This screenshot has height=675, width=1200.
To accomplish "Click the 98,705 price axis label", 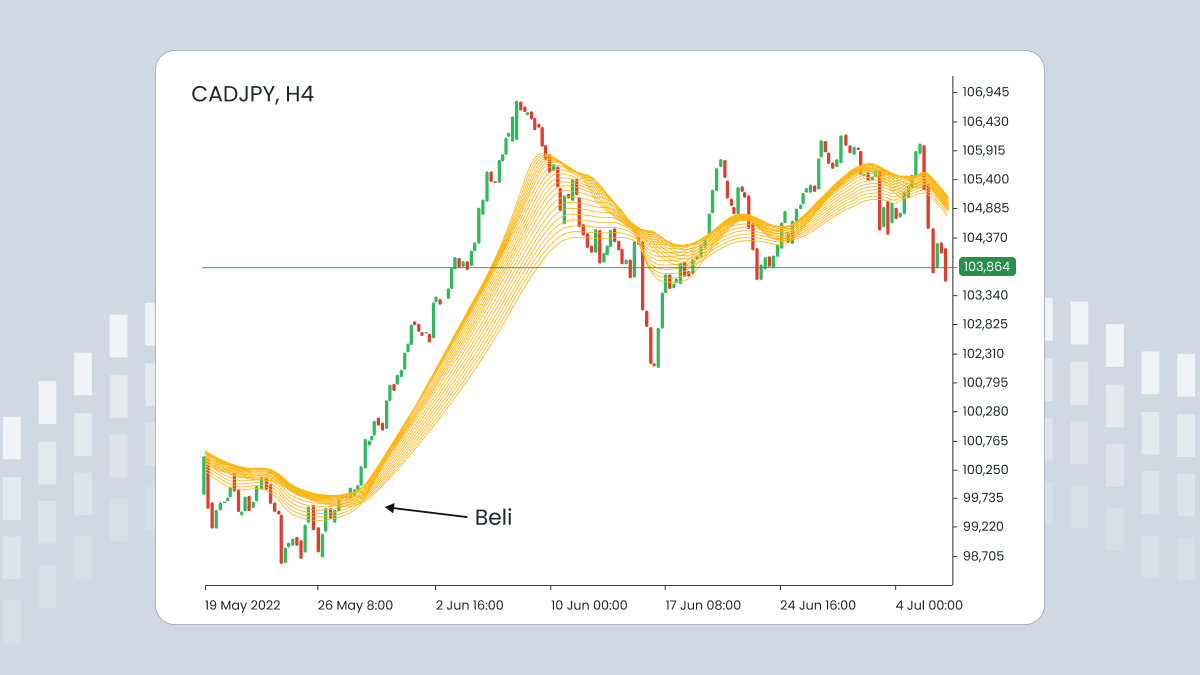I will point(986,556).
